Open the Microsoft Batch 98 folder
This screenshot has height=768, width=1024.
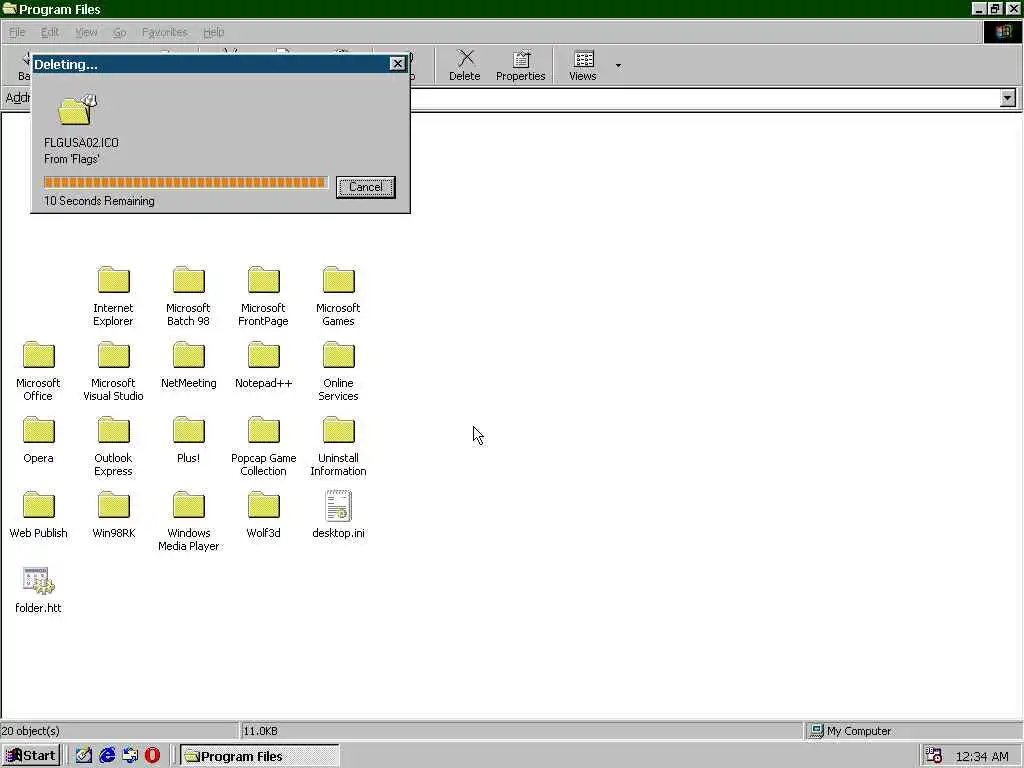click(188, 296)
